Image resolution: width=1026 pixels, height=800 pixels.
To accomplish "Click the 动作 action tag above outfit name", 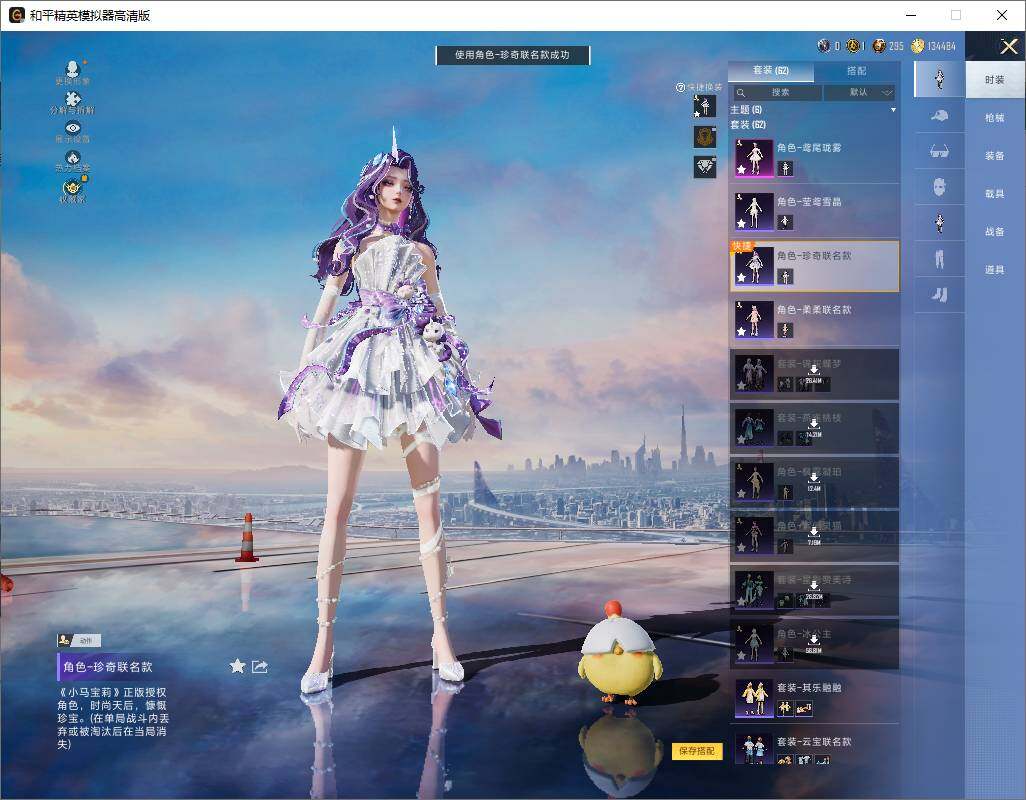I will [79, 640].
